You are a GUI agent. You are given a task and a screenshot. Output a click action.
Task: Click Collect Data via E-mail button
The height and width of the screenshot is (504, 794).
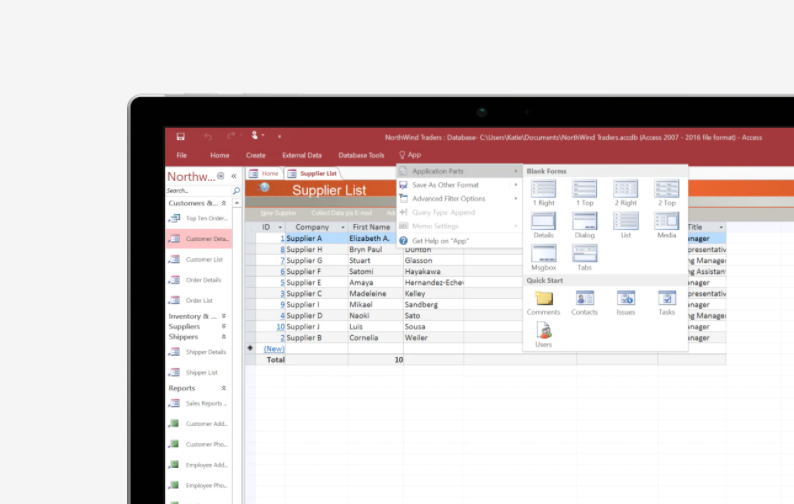click(x=341, y=213)
